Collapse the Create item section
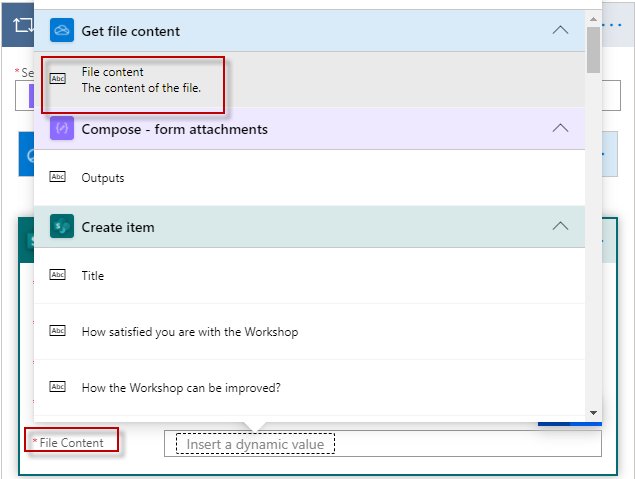Image resolution: width=635 pixels, height=479 pixels. [561, 227]
